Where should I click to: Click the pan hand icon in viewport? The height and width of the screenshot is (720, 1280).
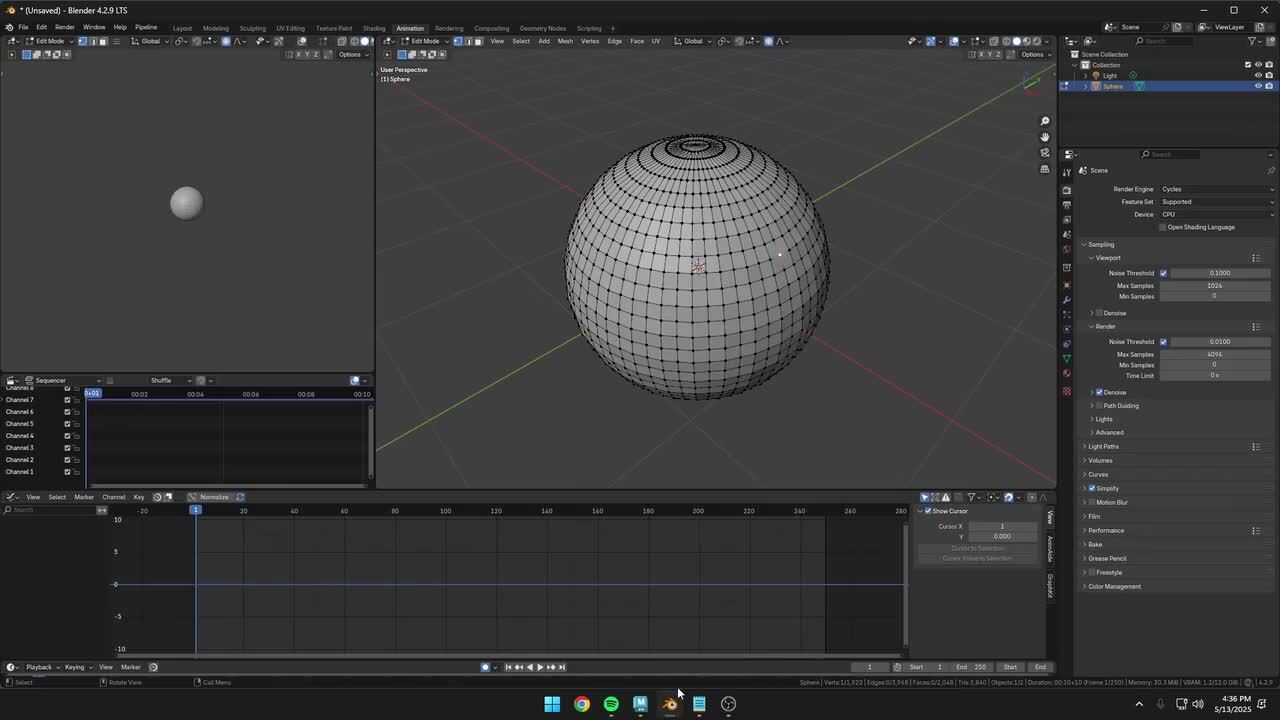coord(1045,137)
